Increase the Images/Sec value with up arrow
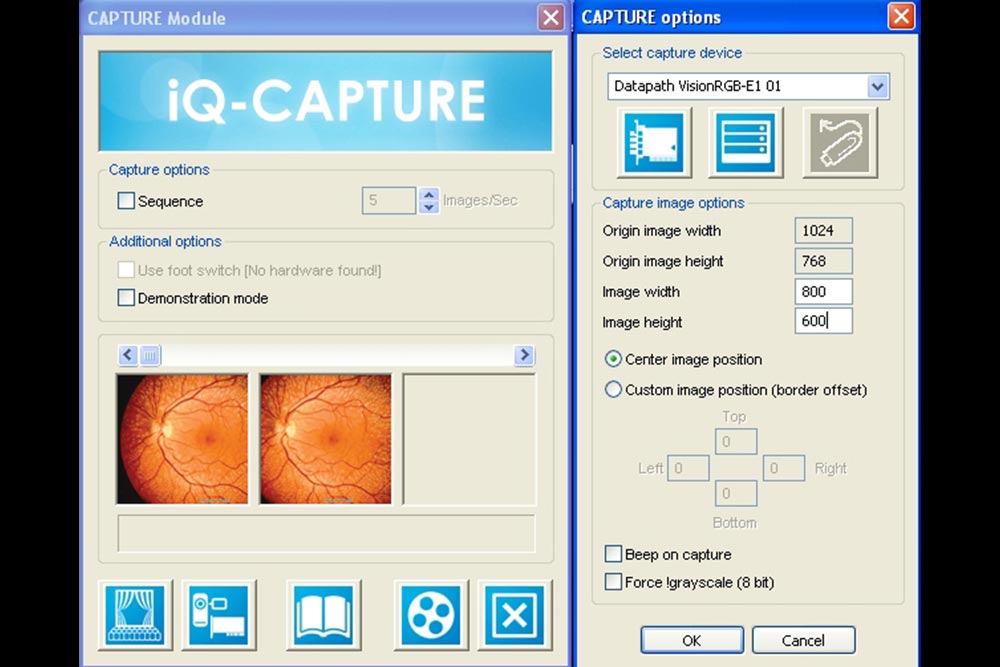1000x667 pixels. (429, 195)
